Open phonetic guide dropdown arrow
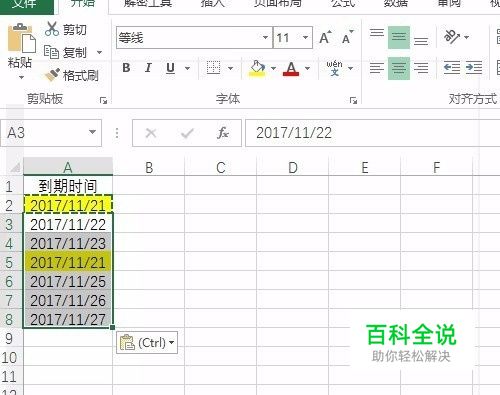Image resolution: width=500 pixels, height=395 pixels. (350, 68)
